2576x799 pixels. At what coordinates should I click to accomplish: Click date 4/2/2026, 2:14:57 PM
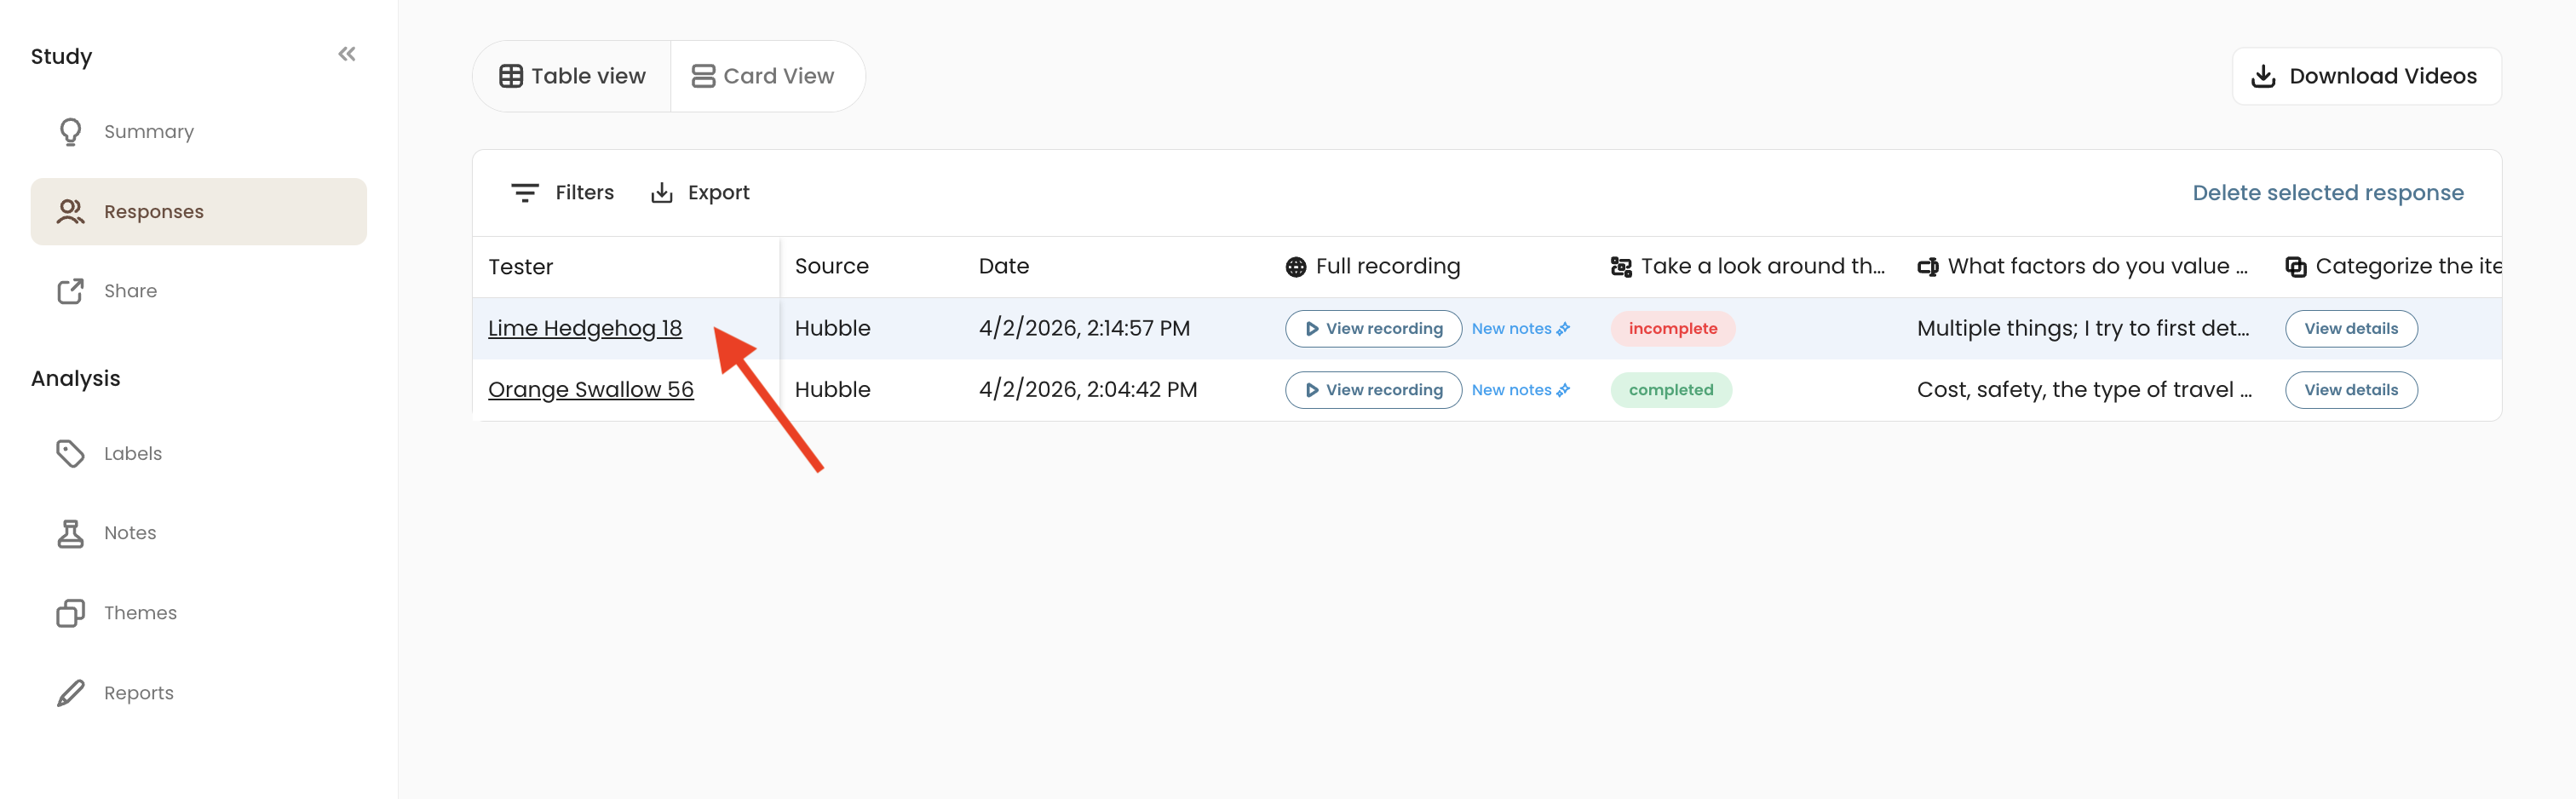pos(1084,328)
